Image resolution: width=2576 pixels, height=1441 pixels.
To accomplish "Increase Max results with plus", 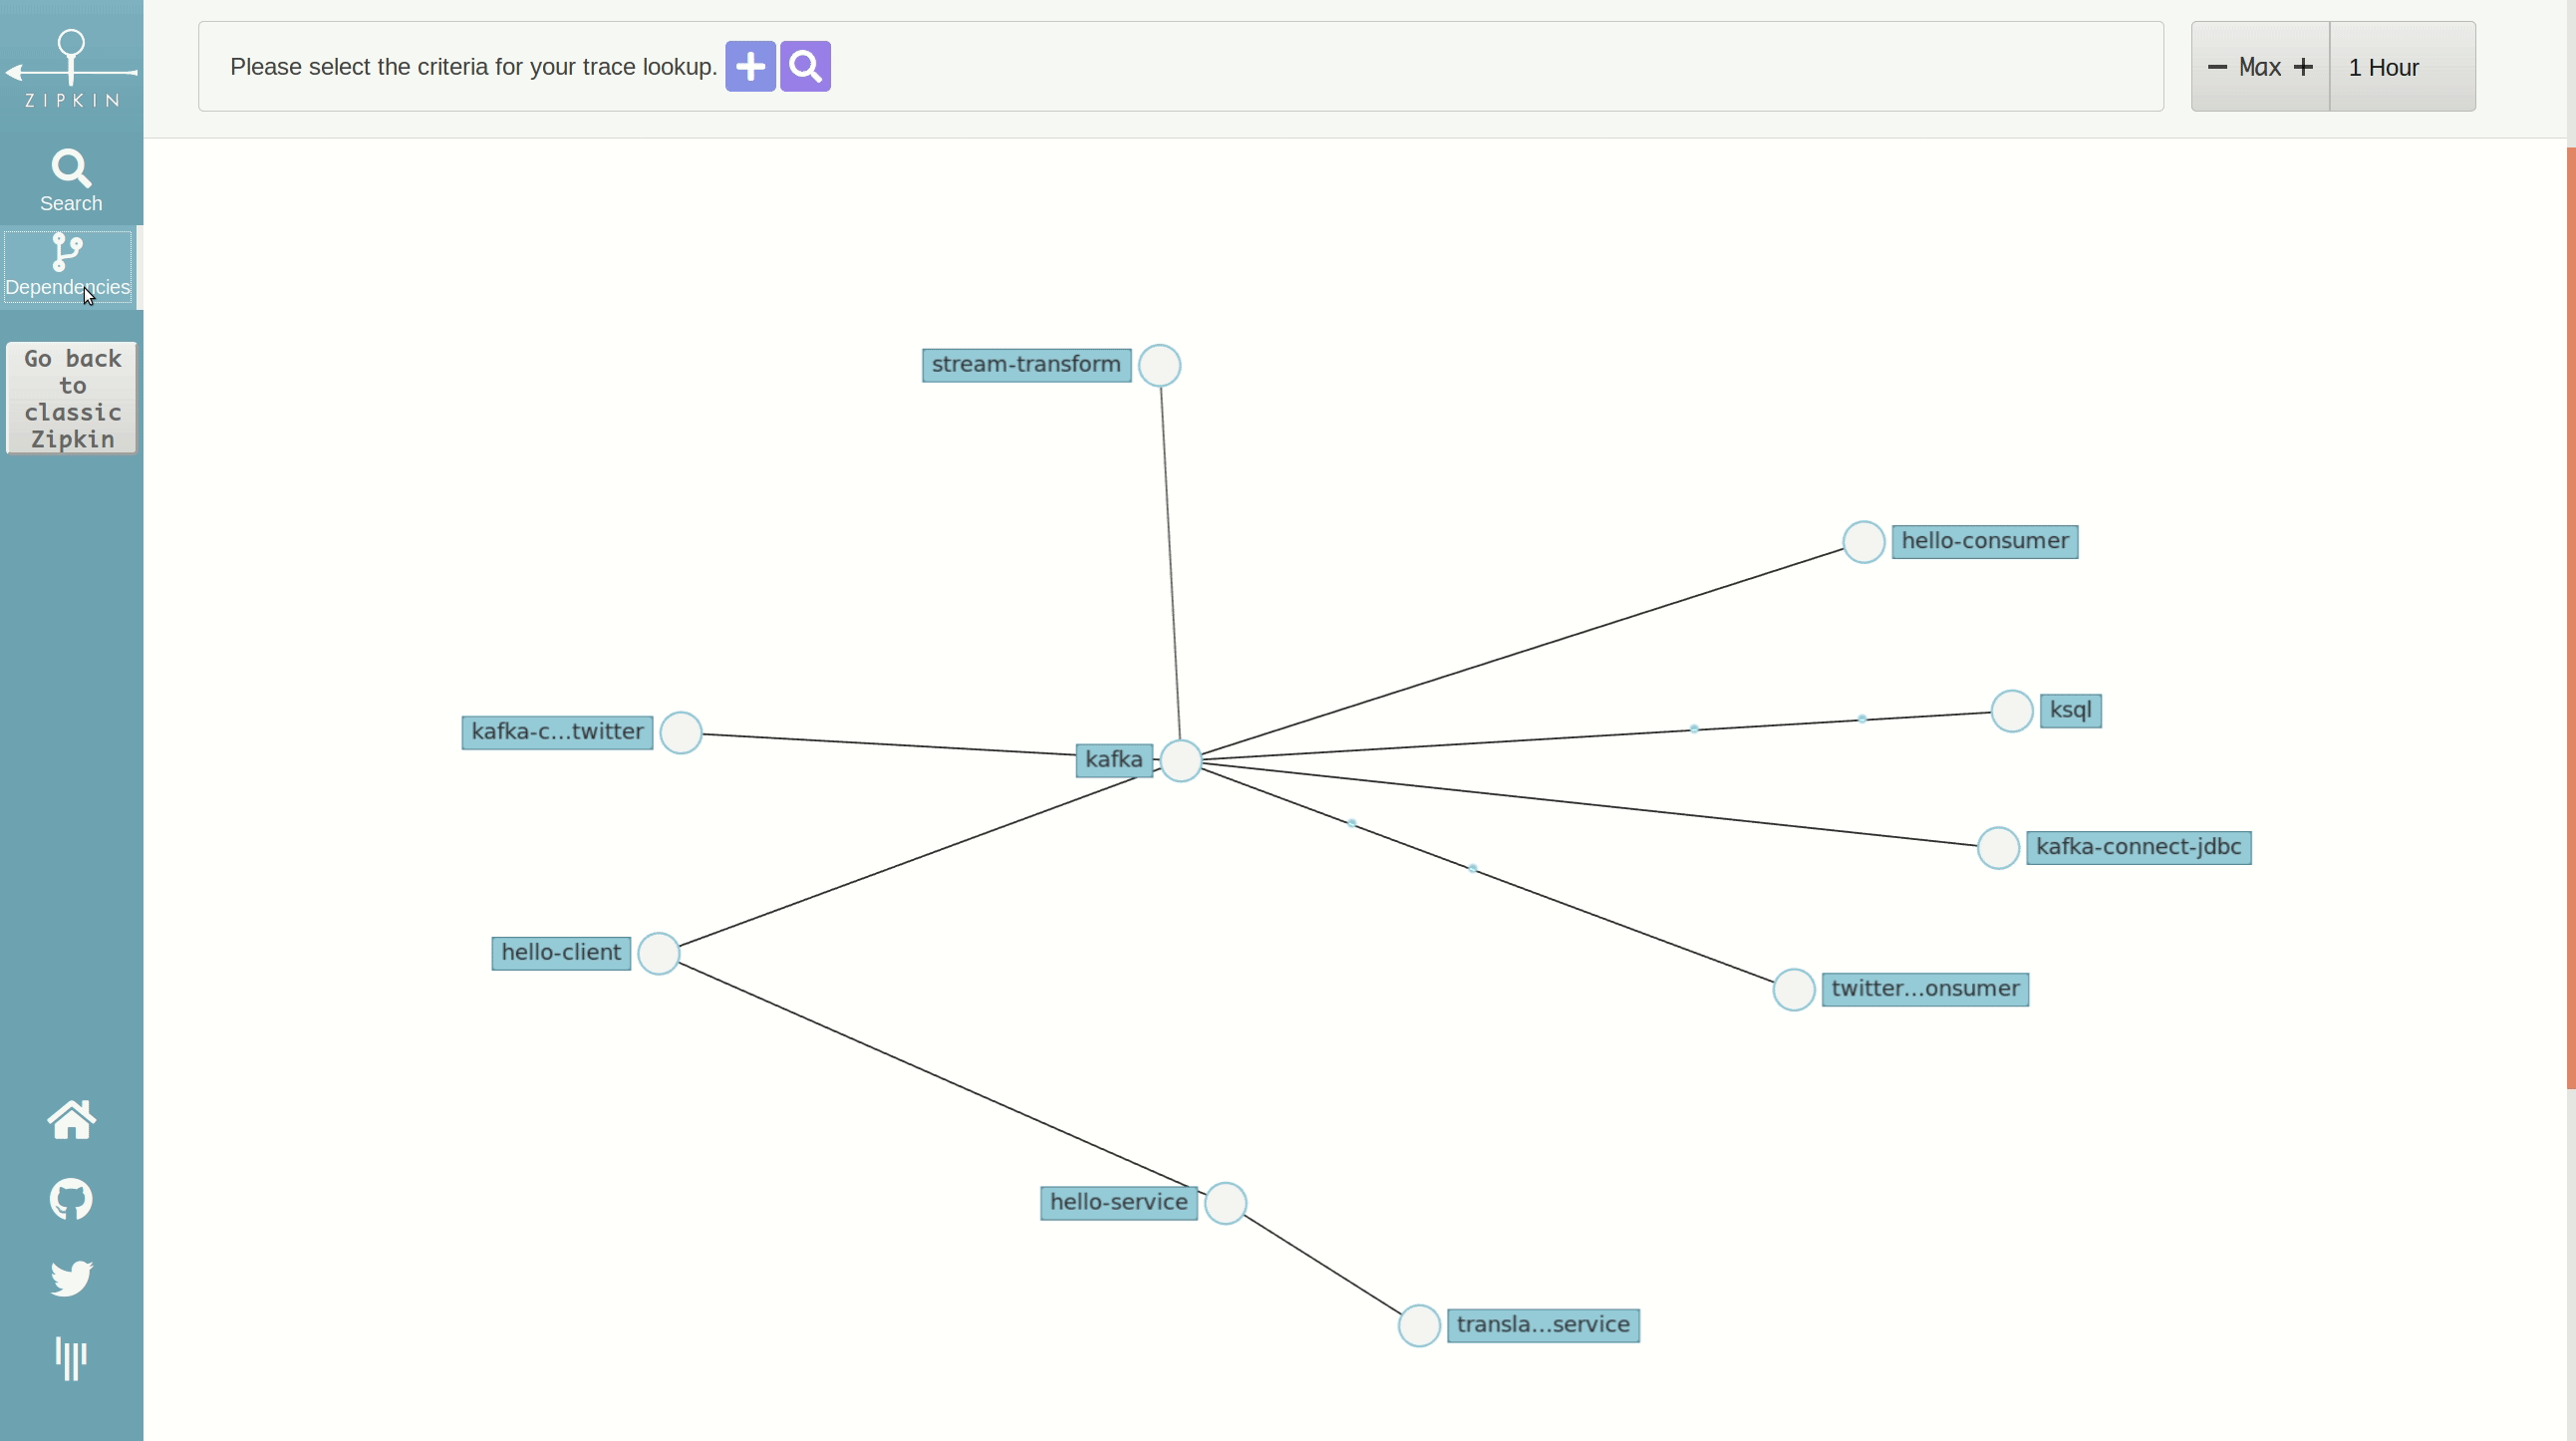I will pos(2303,67).
